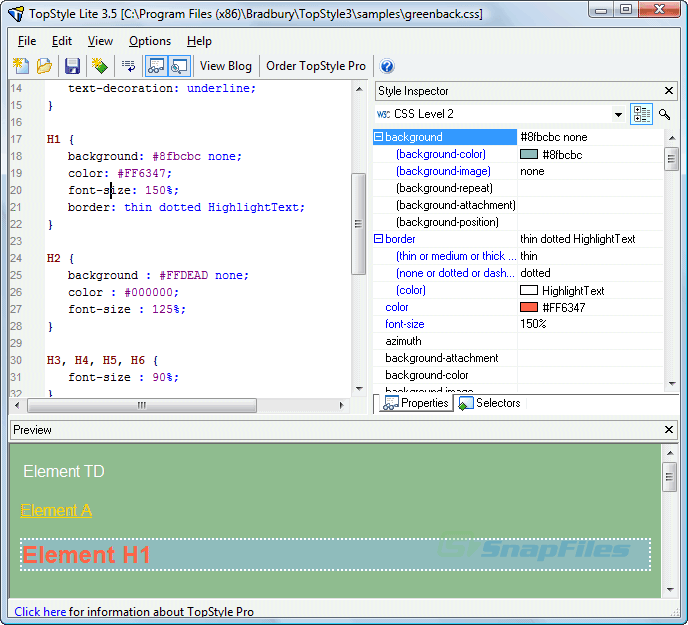Click the magnifier icon in Style Inspector

tap(665, 115)
